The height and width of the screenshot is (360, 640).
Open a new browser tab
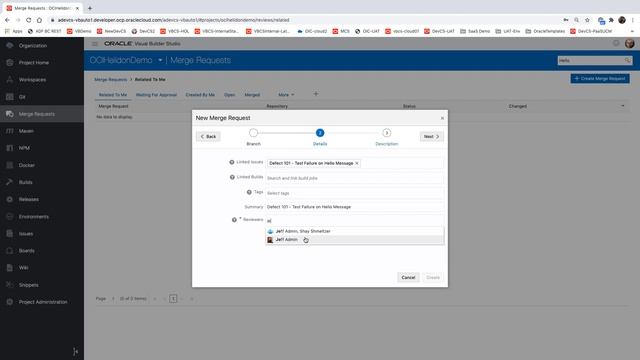click(90, 8)
